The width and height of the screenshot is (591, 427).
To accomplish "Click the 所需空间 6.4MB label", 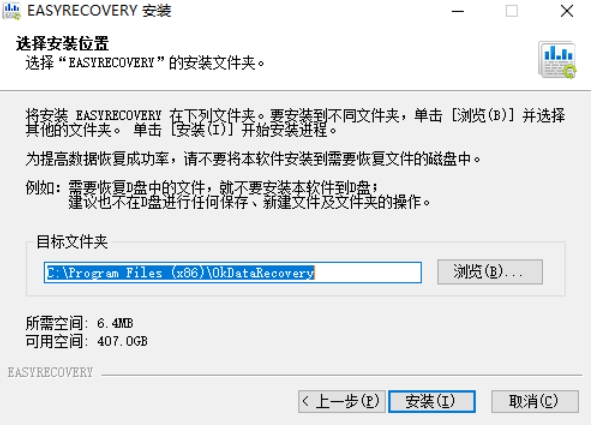I will [79, 323].
